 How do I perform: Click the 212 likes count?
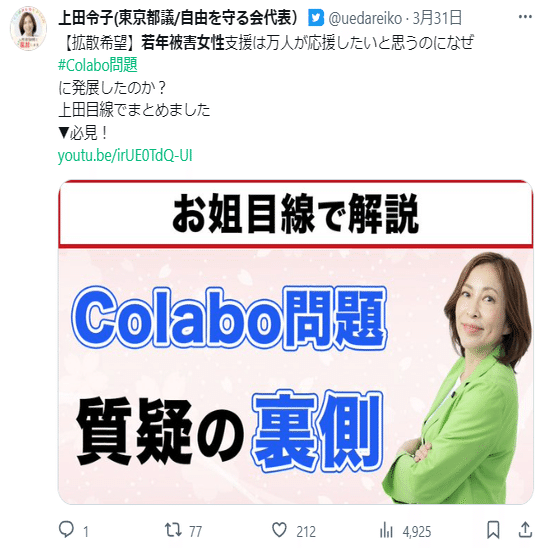(306, 532)
